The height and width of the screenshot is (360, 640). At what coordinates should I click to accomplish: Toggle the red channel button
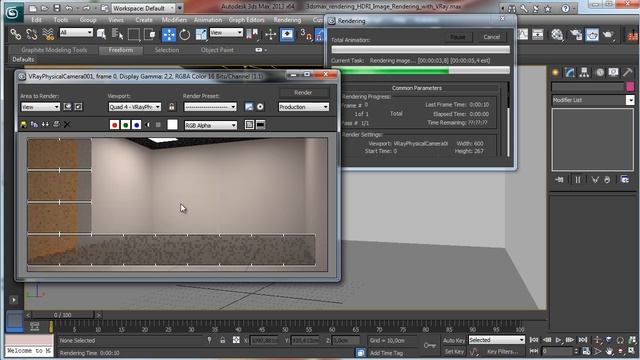[114, 125]
